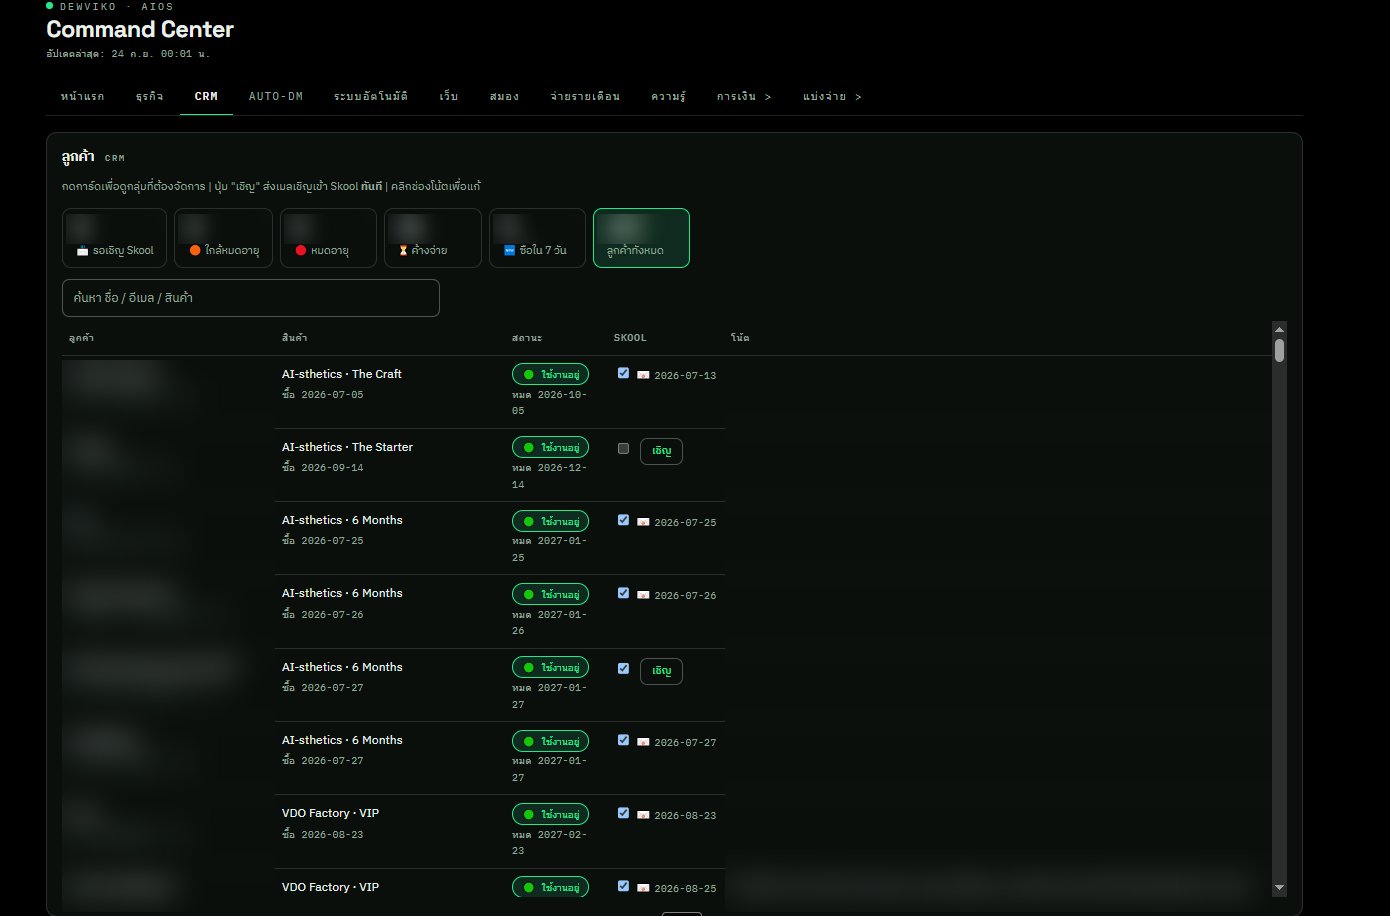Click the ใช้งานอยู่ badge in The Craft row

[x=551, y=374]
